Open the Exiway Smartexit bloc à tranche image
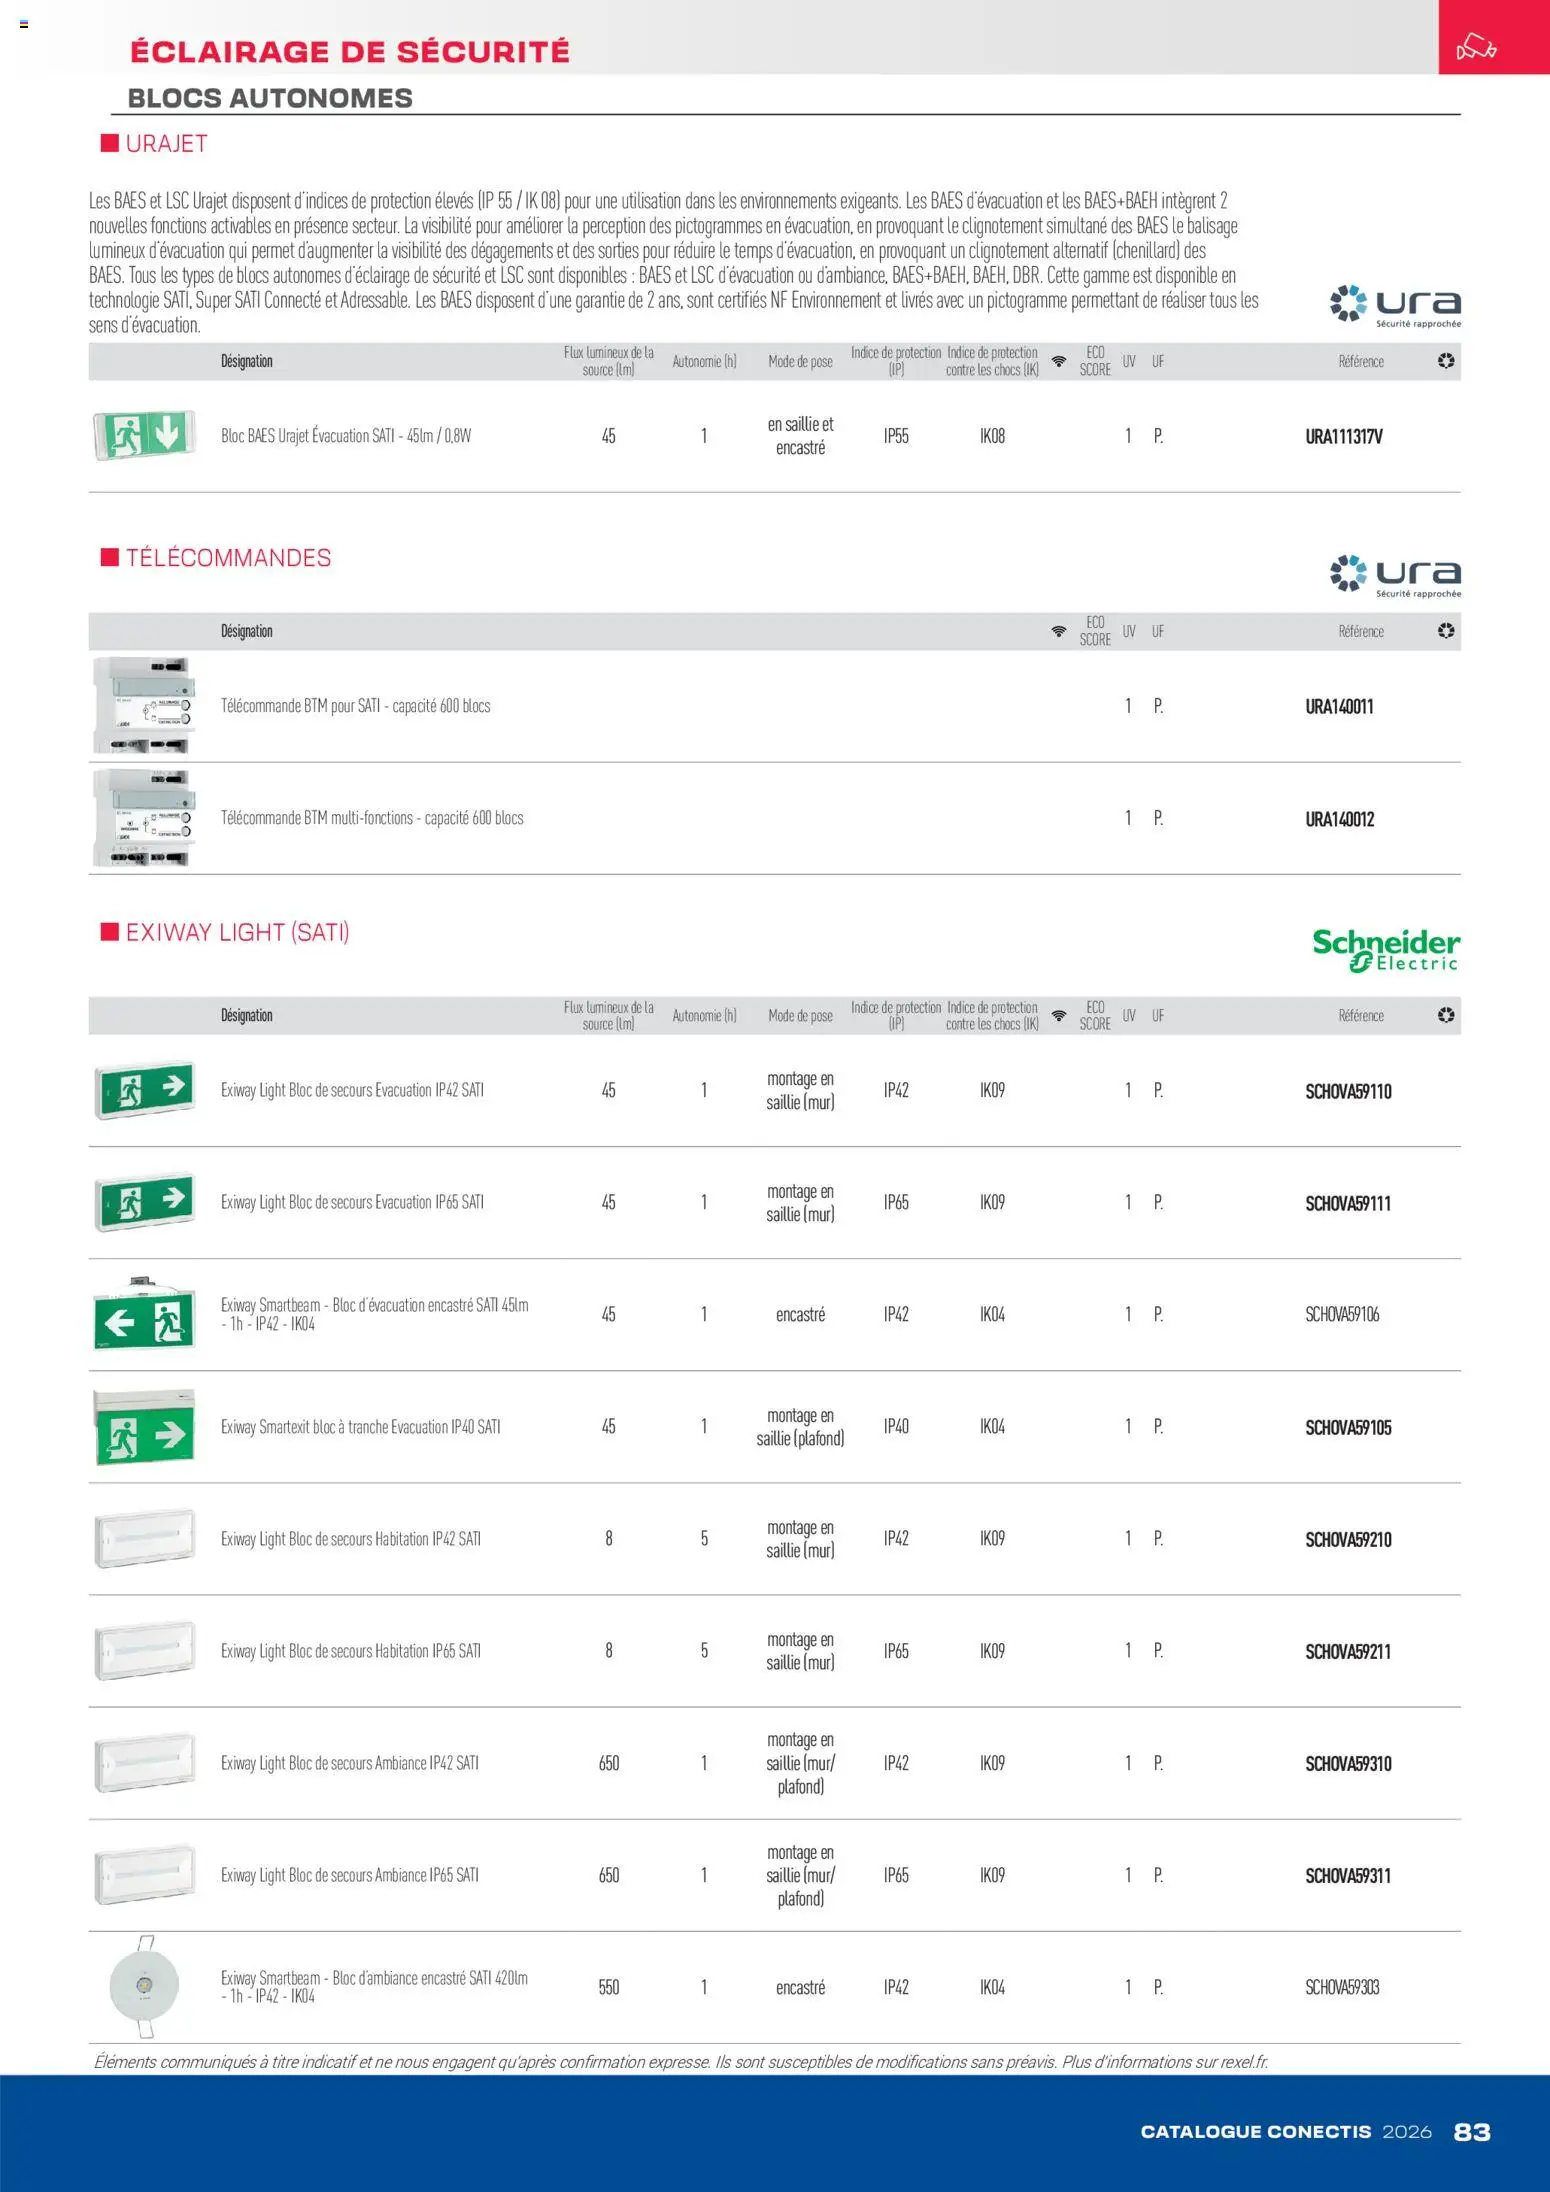Screen dimensions: 1550x2192 (144, 1427)
